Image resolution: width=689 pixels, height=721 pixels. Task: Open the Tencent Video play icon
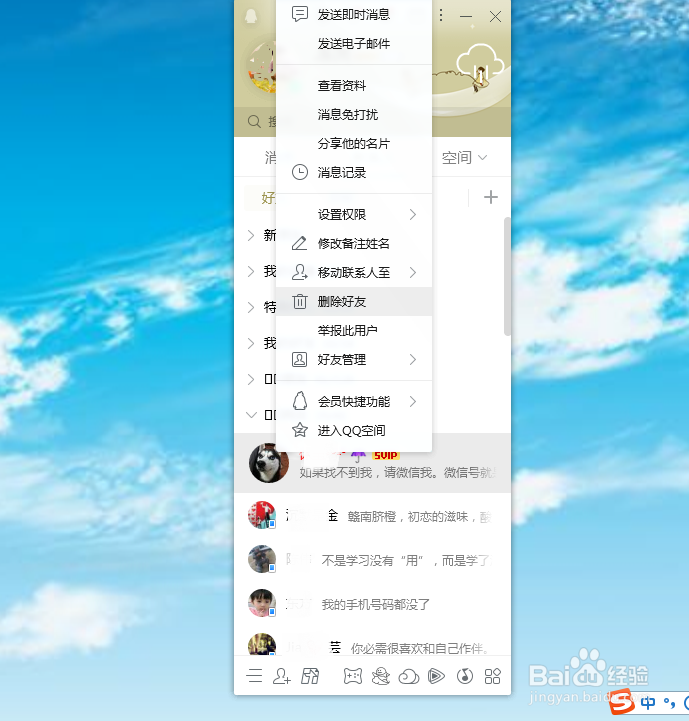(436, 676)
